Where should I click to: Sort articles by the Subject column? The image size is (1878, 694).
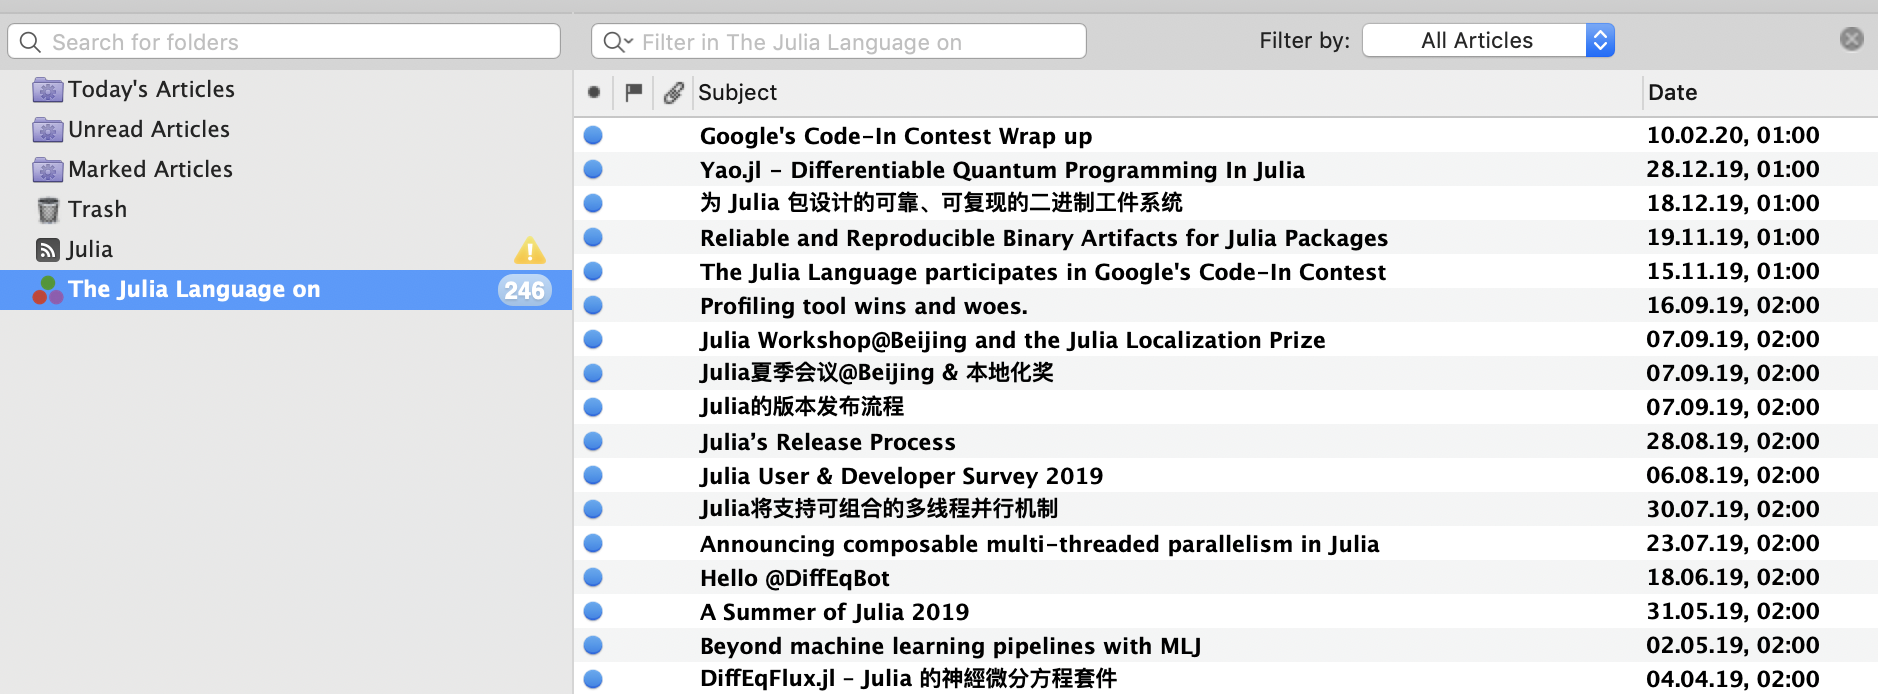click(x=738, y=92)
